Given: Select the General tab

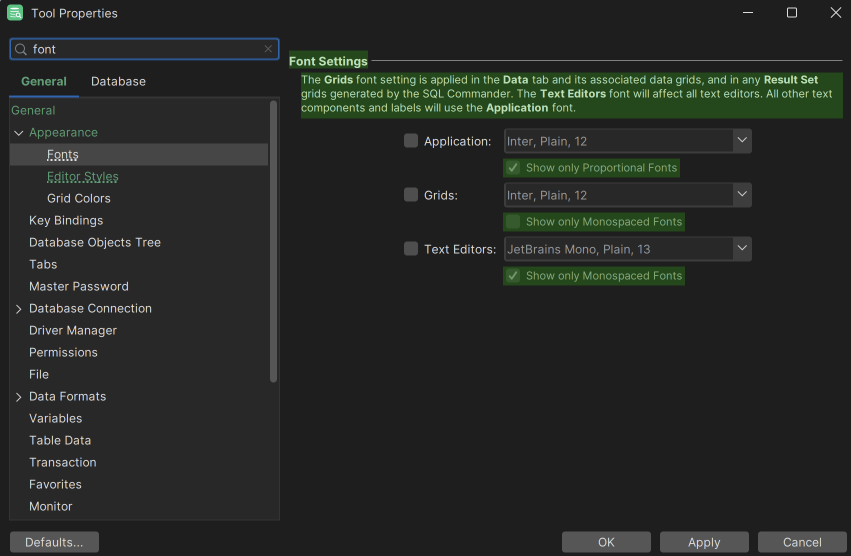Looking at the screenshot, I should coord(44,82).
